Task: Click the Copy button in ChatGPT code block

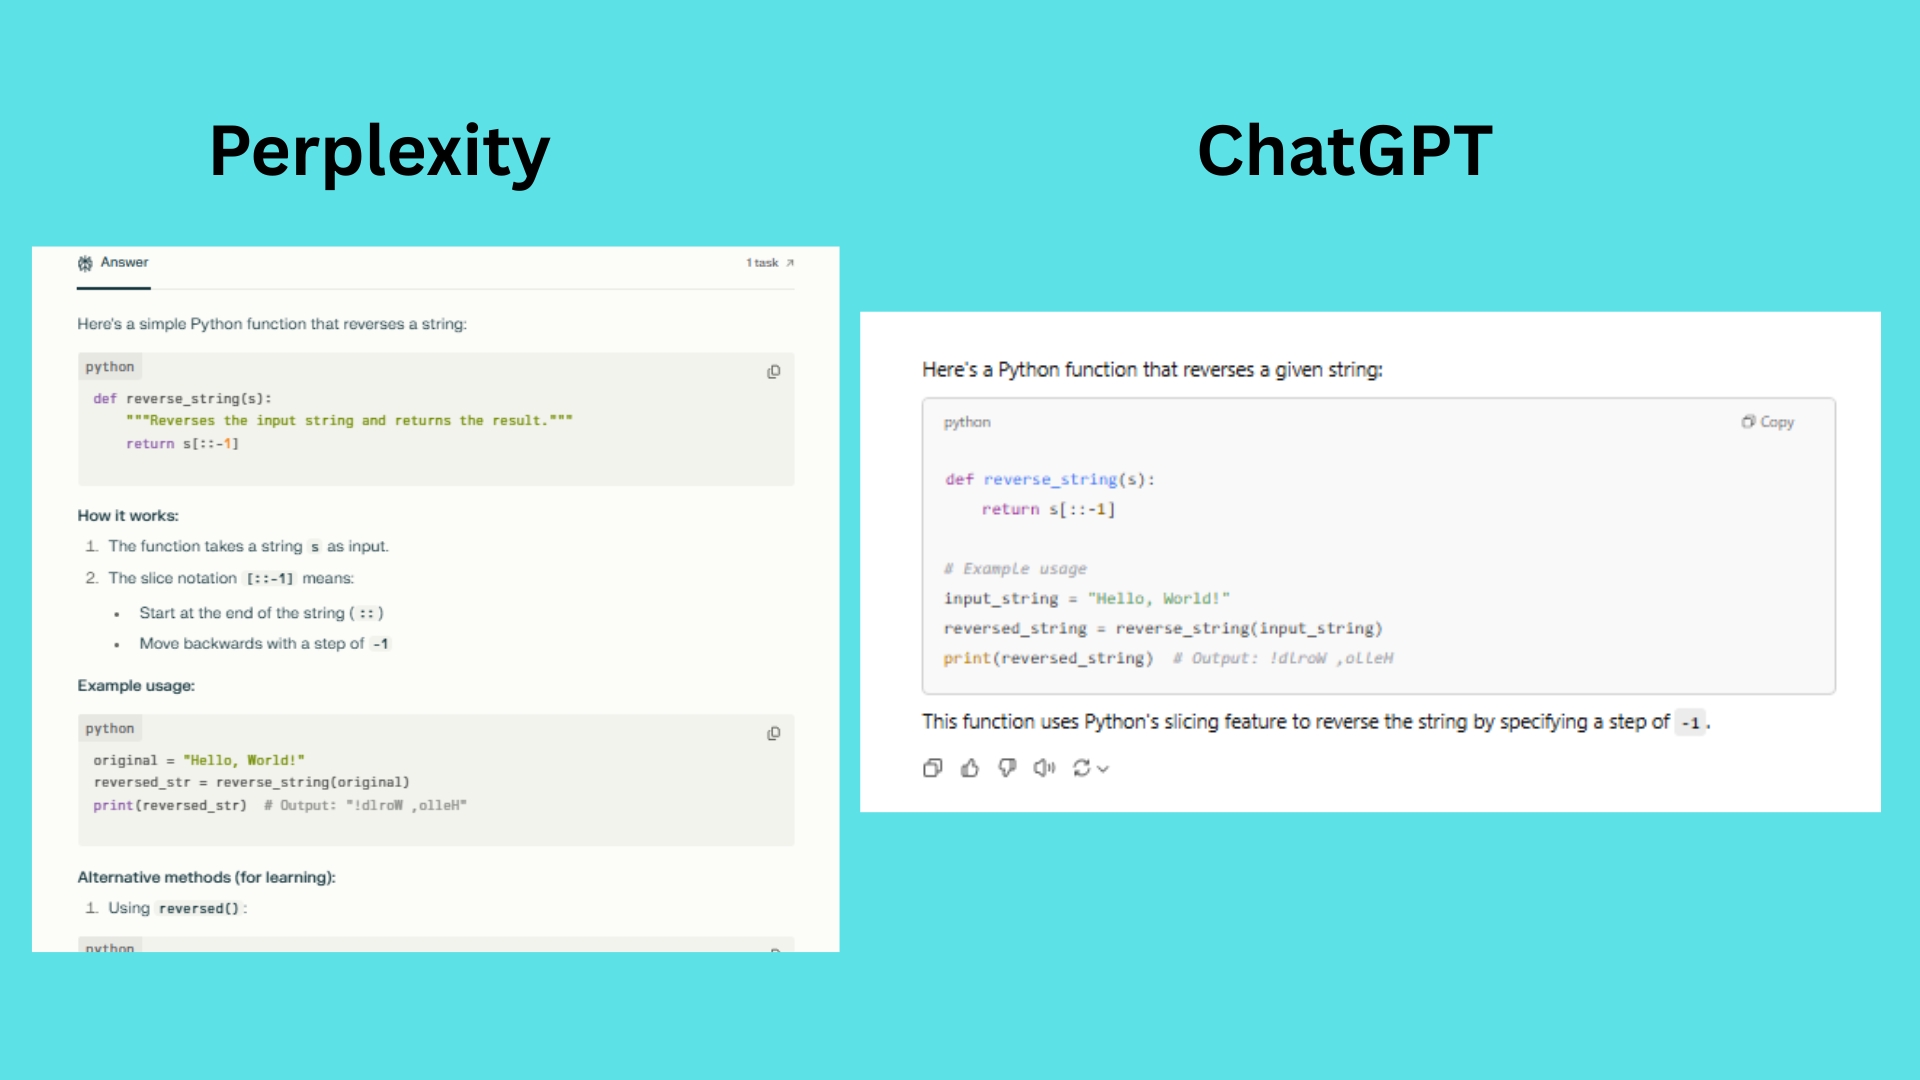Action: [x=1768, y=422]
